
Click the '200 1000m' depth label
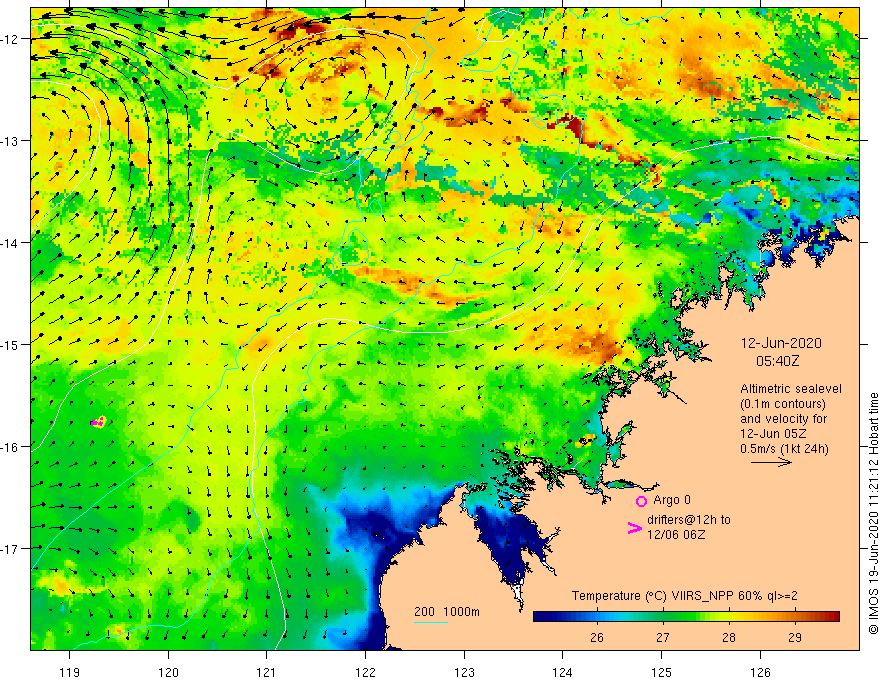click(x=447, y=612)
